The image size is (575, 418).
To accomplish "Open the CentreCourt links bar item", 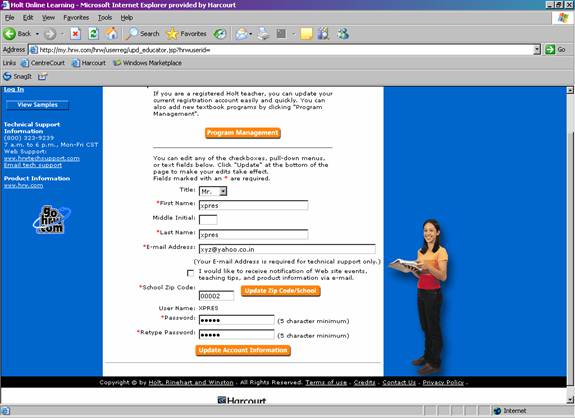I will (43, 63).
